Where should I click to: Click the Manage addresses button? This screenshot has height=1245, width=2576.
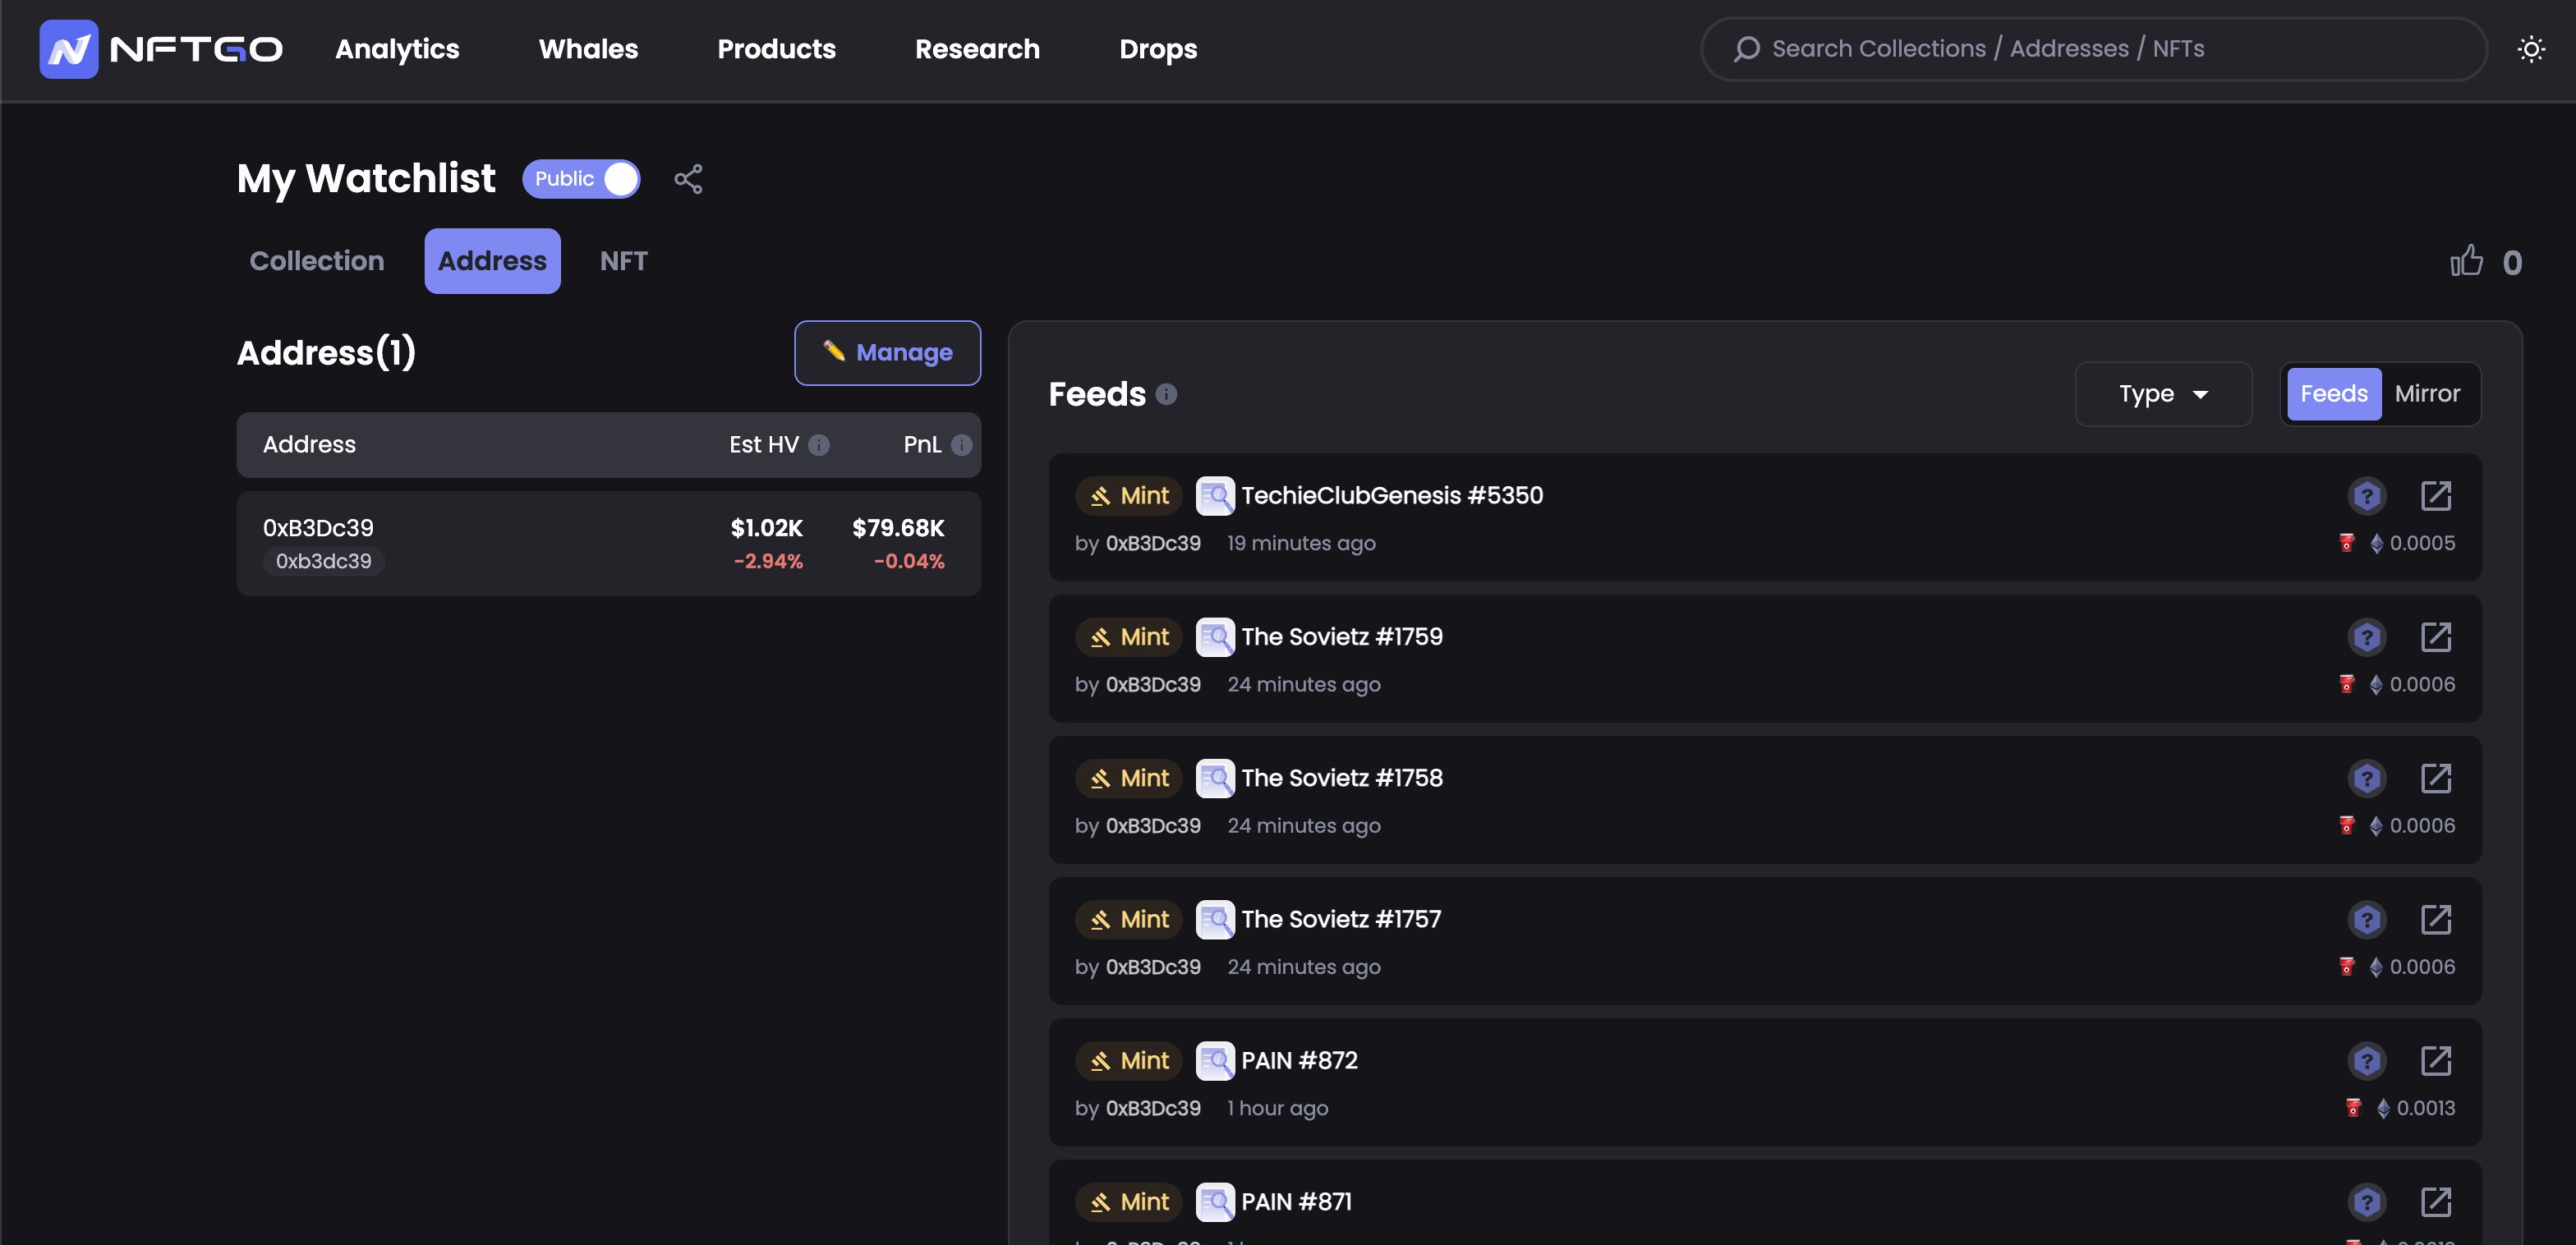(x=887, y=353)
